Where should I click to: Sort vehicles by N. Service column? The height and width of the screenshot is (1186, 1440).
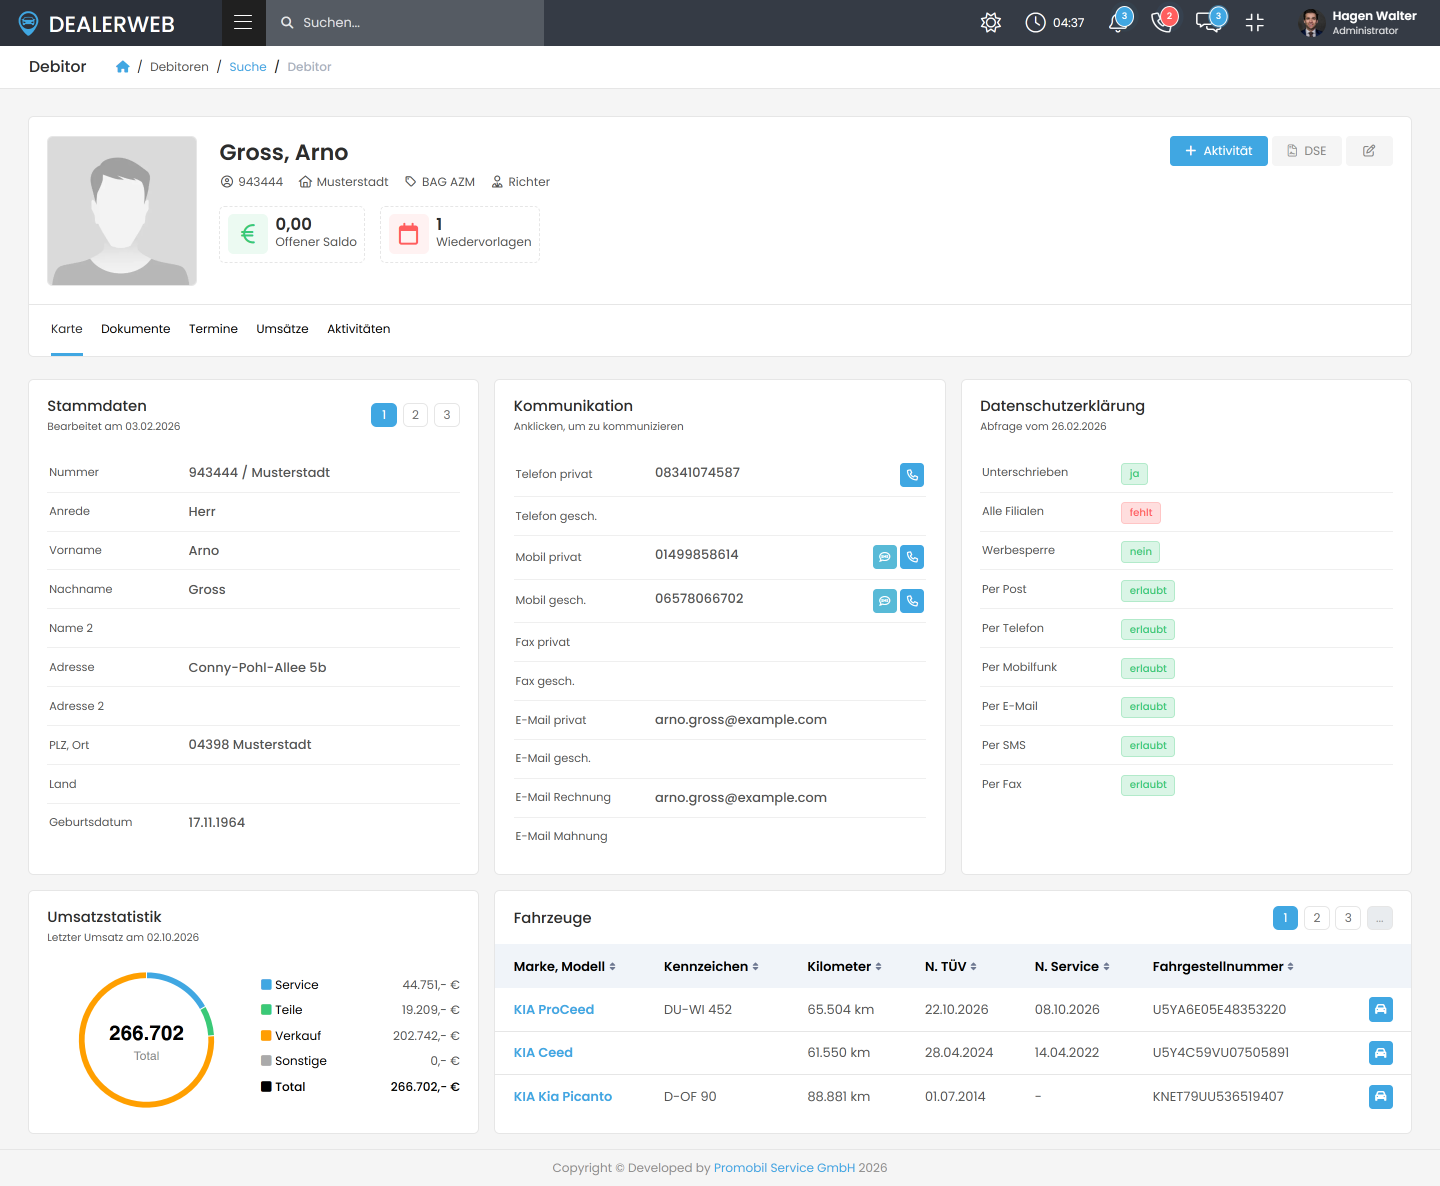pos(1072,966)
